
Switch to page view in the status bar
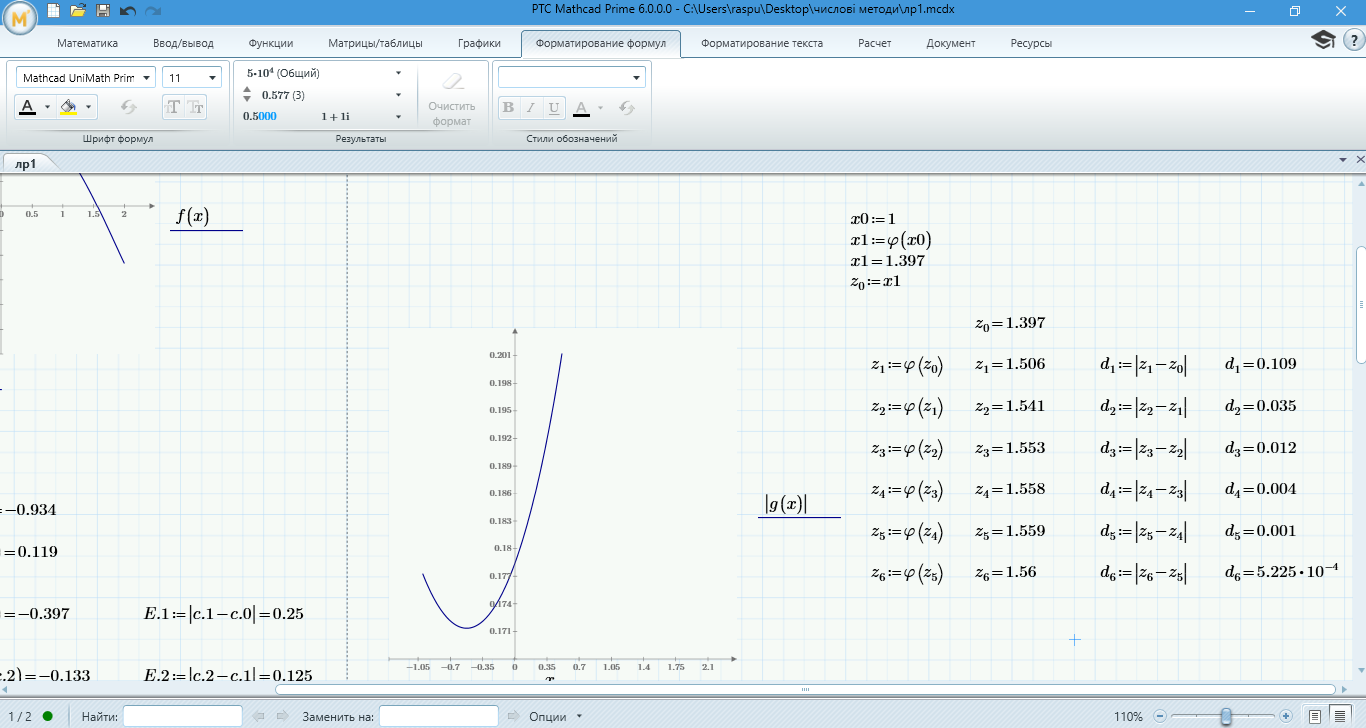pyautogui.click(x=1315, y=716)
